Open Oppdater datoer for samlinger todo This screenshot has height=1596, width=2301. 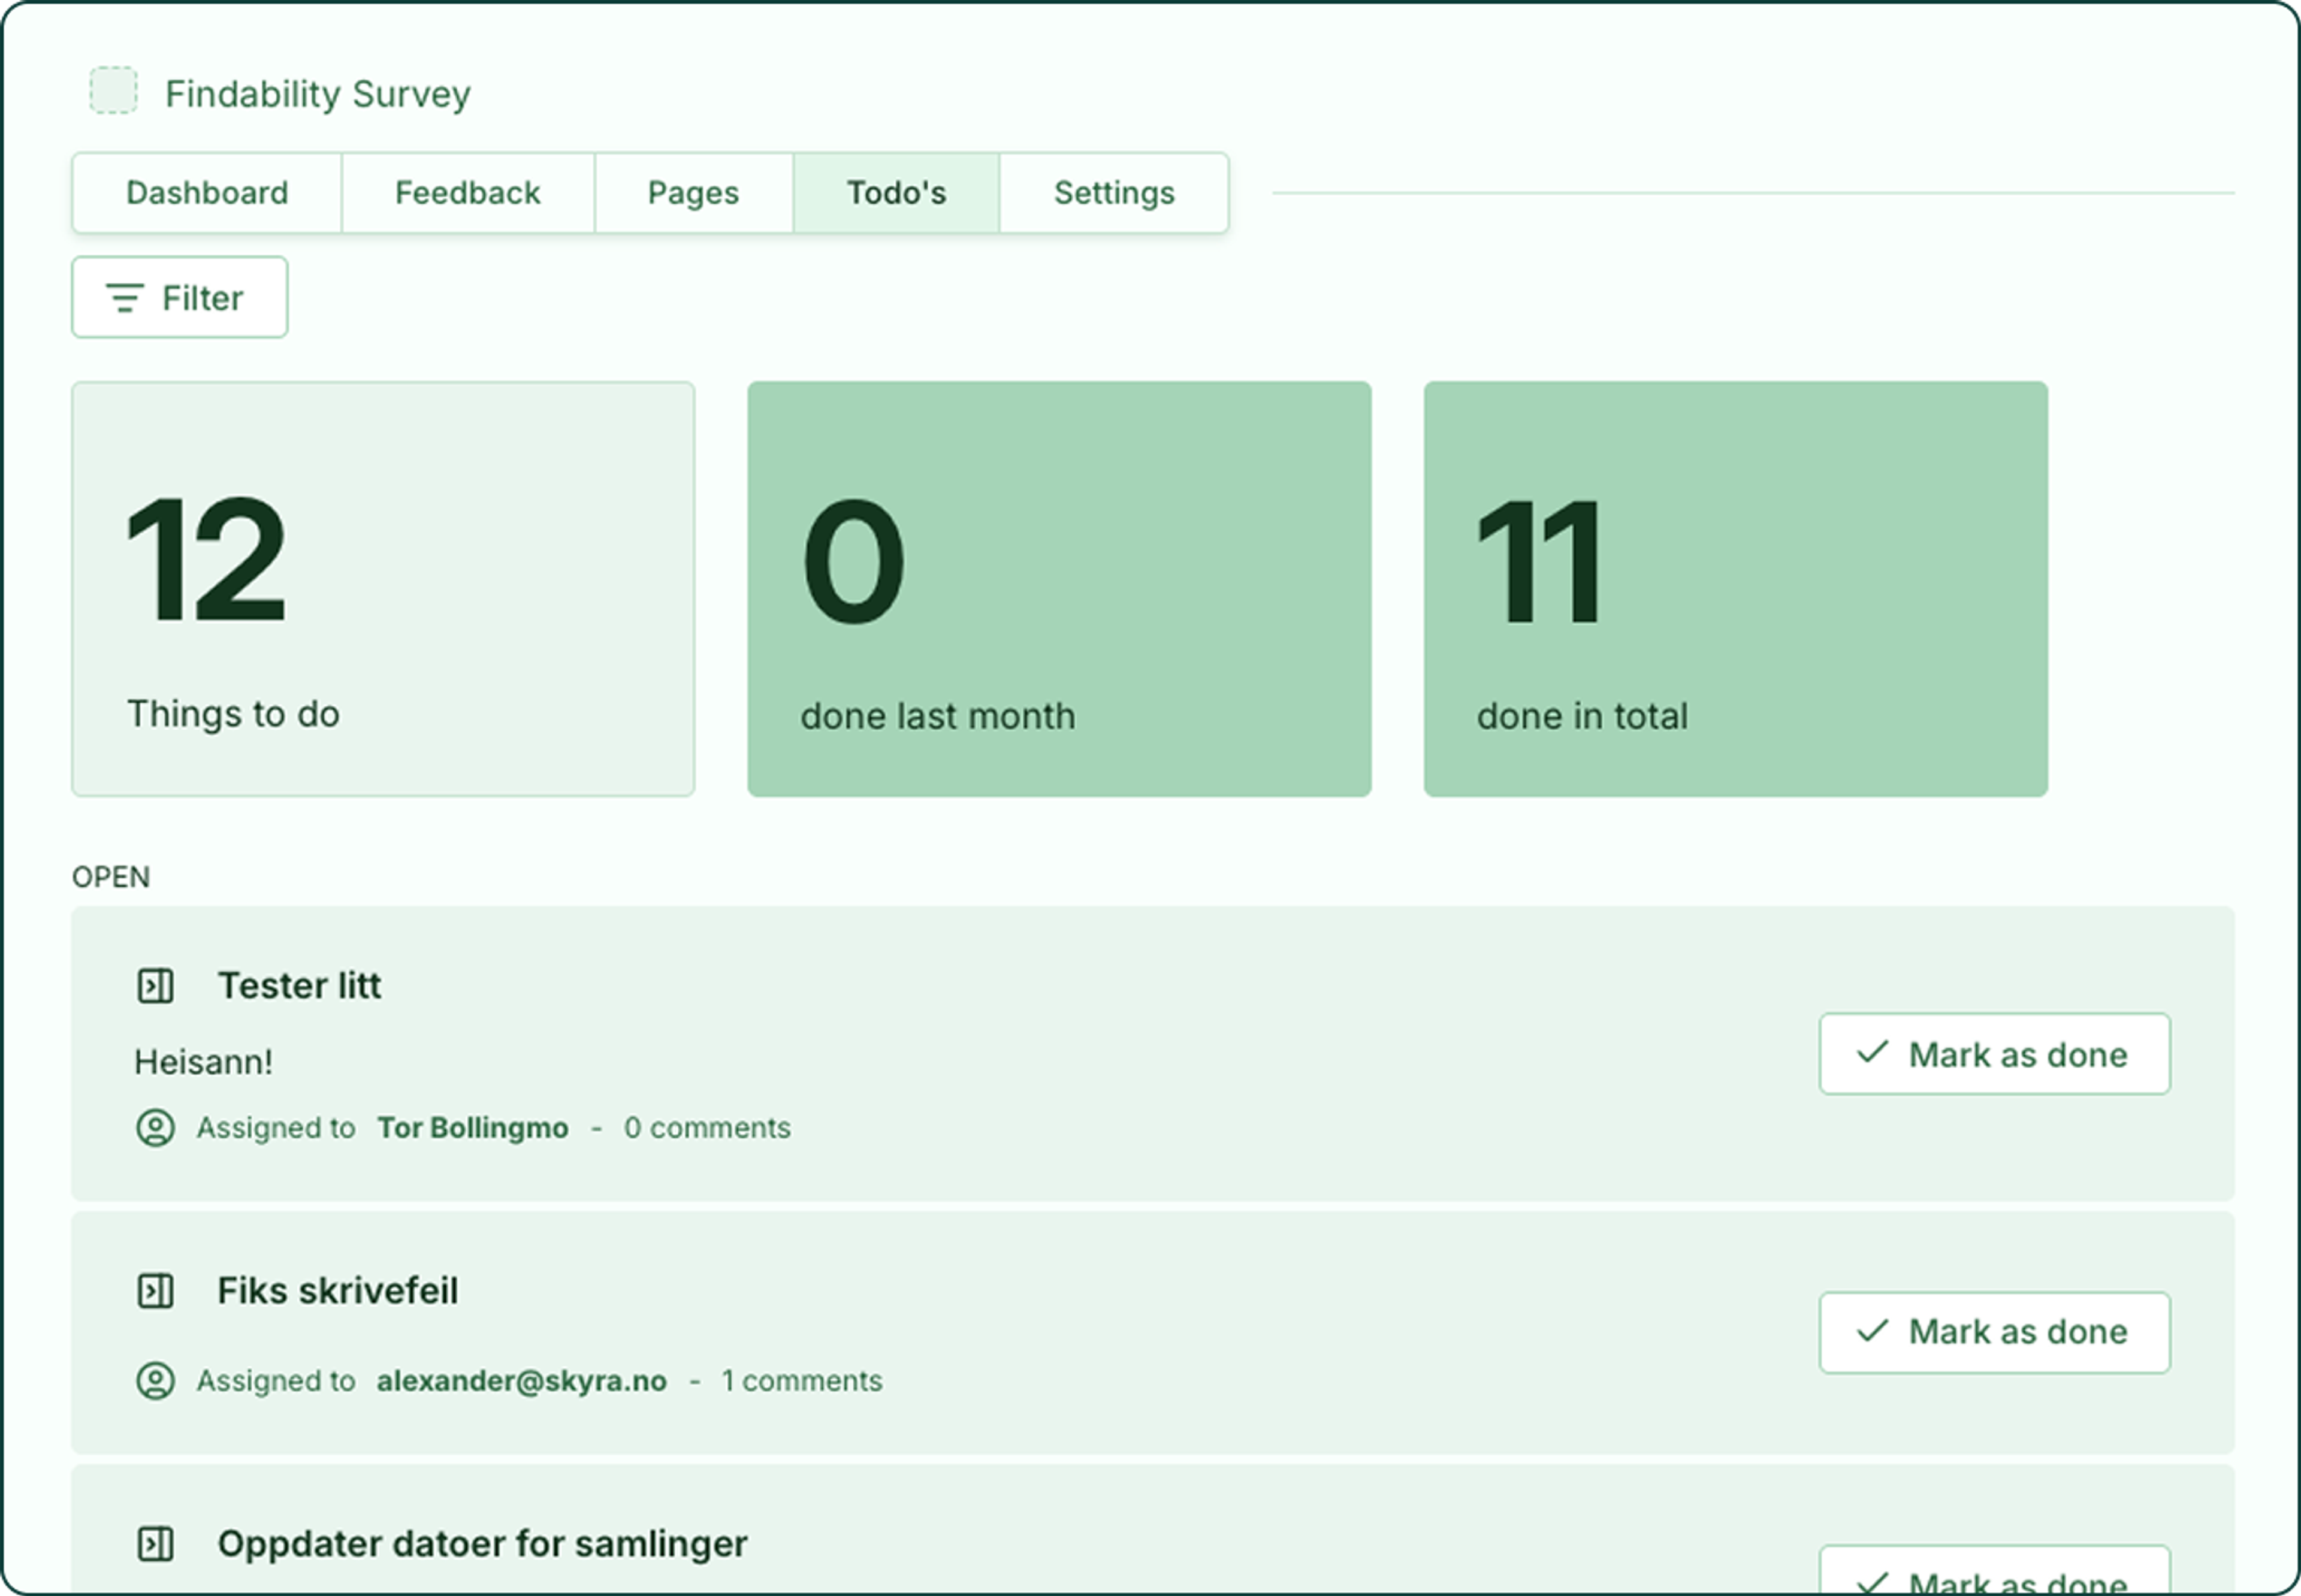coord(482,1545)
